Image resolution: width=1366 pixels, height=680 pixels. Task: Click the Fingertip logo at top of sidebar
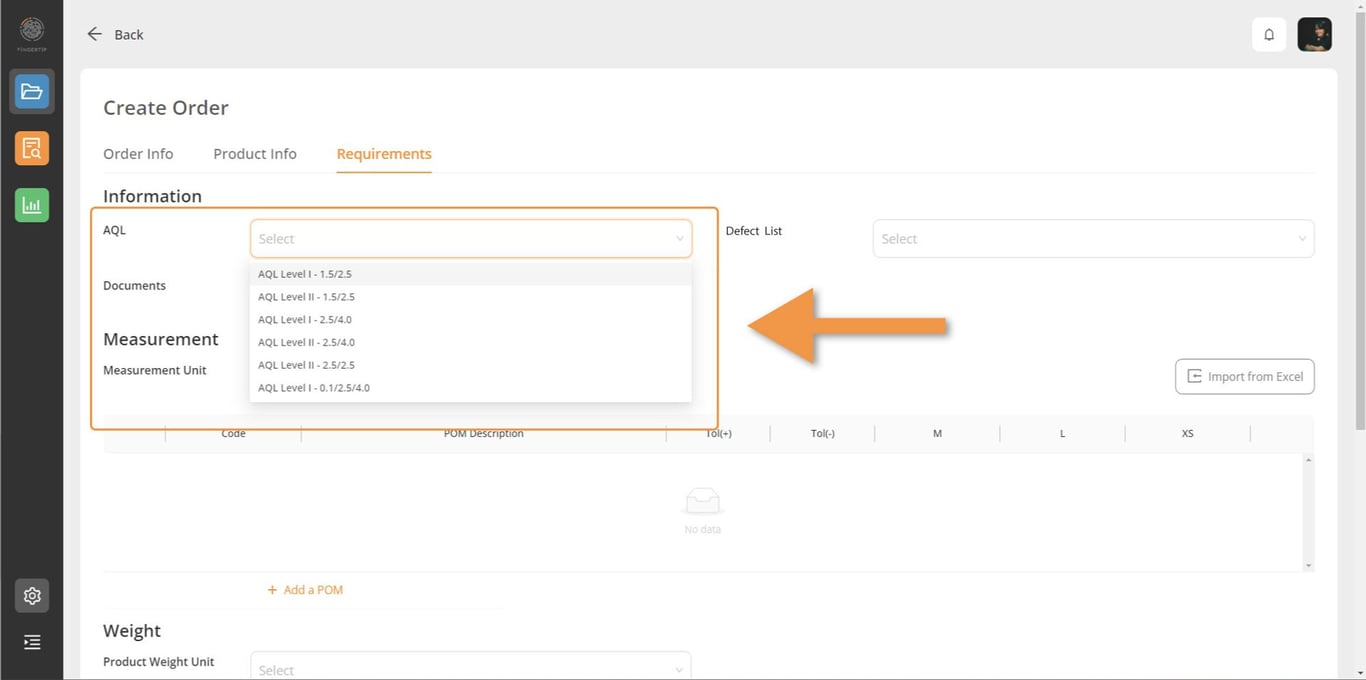point(32,32)
